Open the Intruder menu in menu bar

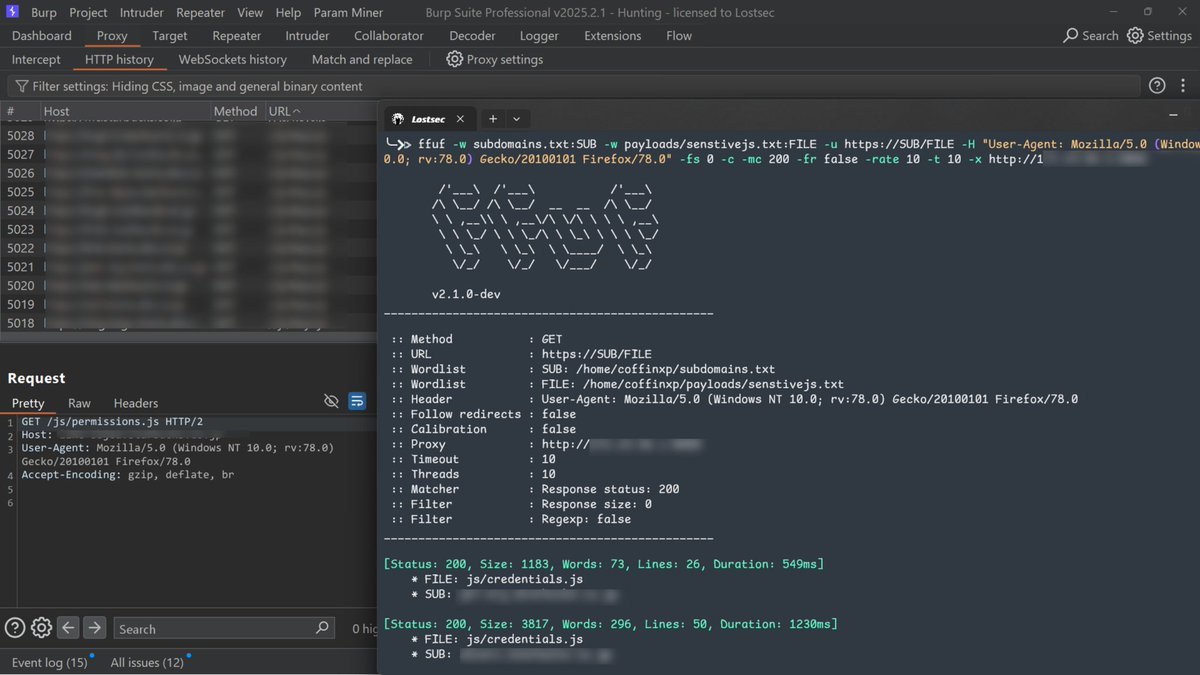(141, 13)
